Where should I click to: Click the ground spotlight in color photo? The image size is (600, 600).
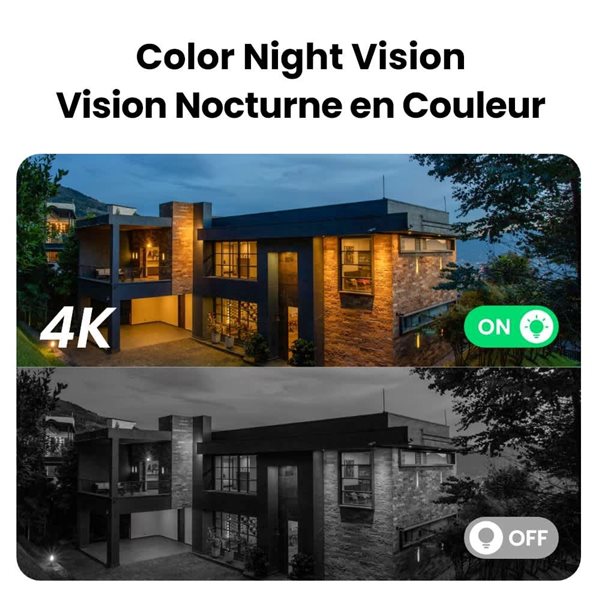pyautogui.click(x=52, y=346)
